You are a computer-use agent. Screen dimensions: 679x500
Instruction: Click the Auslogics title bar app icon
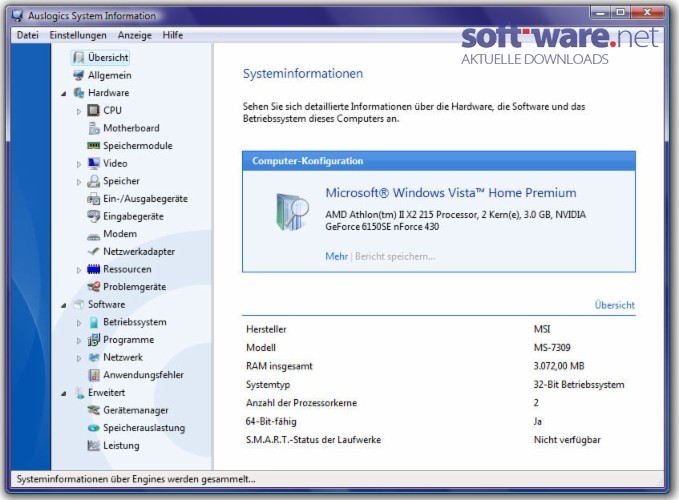18,16
